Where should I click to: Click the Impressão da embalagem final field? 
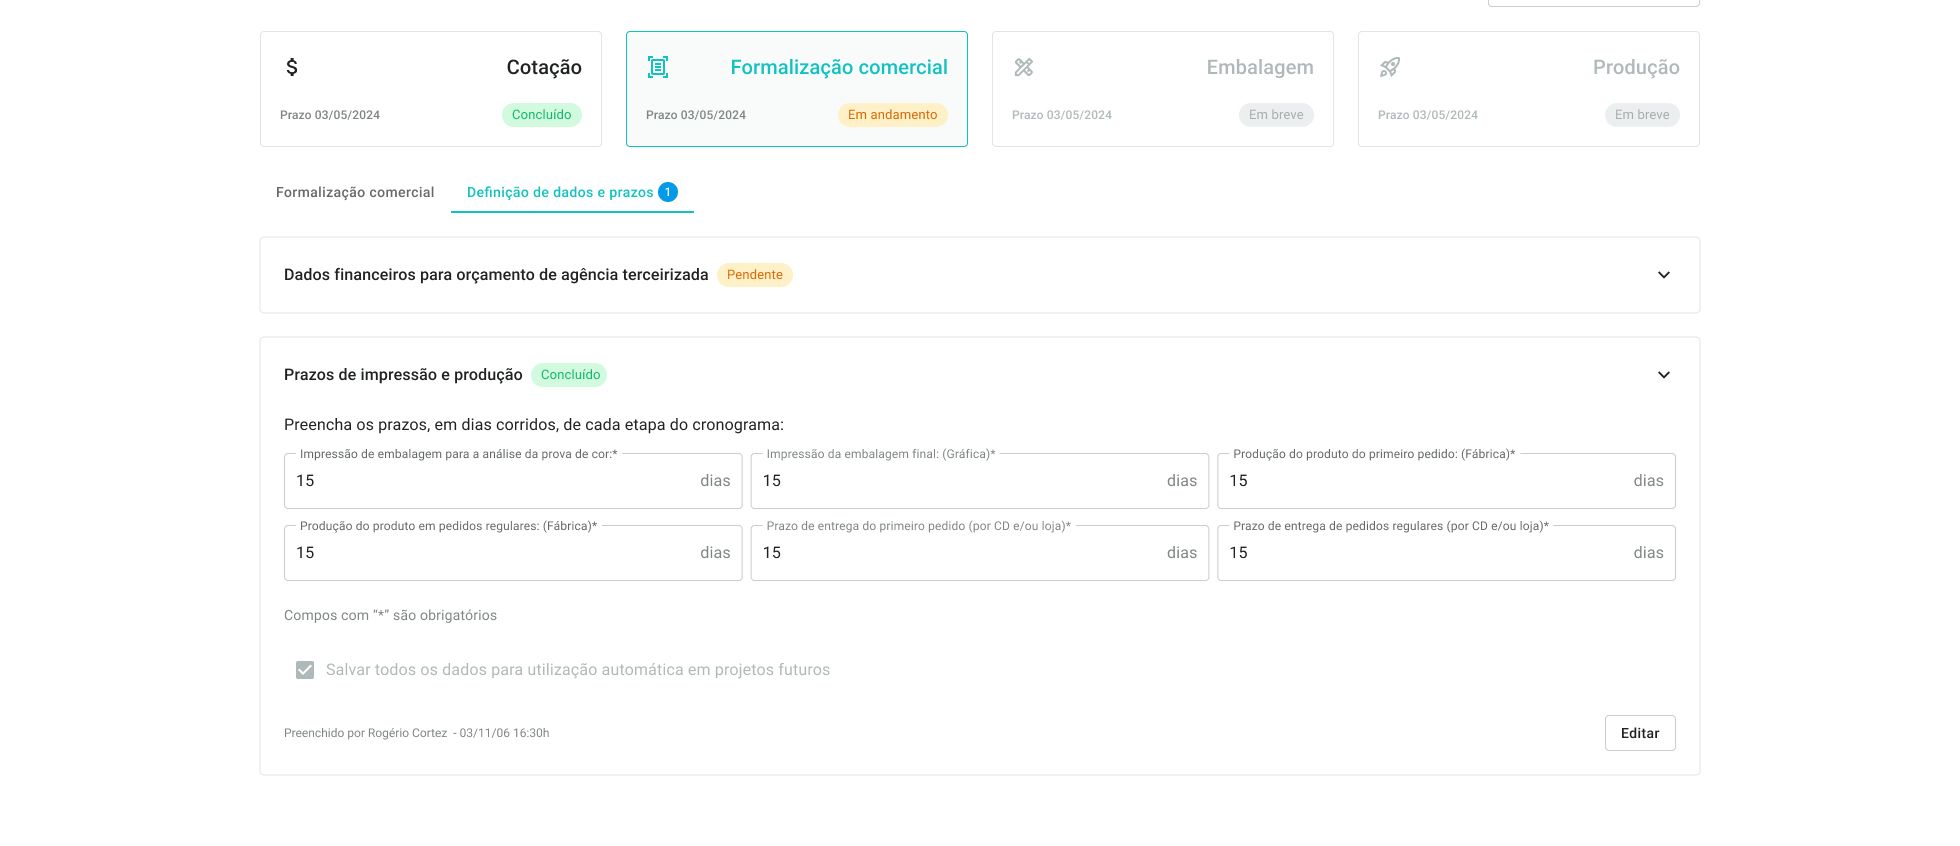pyautogui.click(x=960, y=481)
